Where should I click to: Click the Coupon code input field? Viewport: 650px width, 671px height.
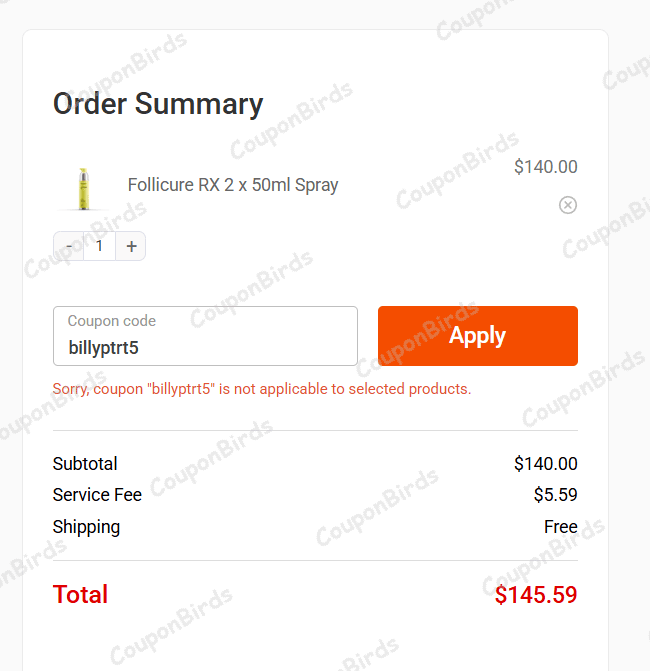click(x=205, y=347)
